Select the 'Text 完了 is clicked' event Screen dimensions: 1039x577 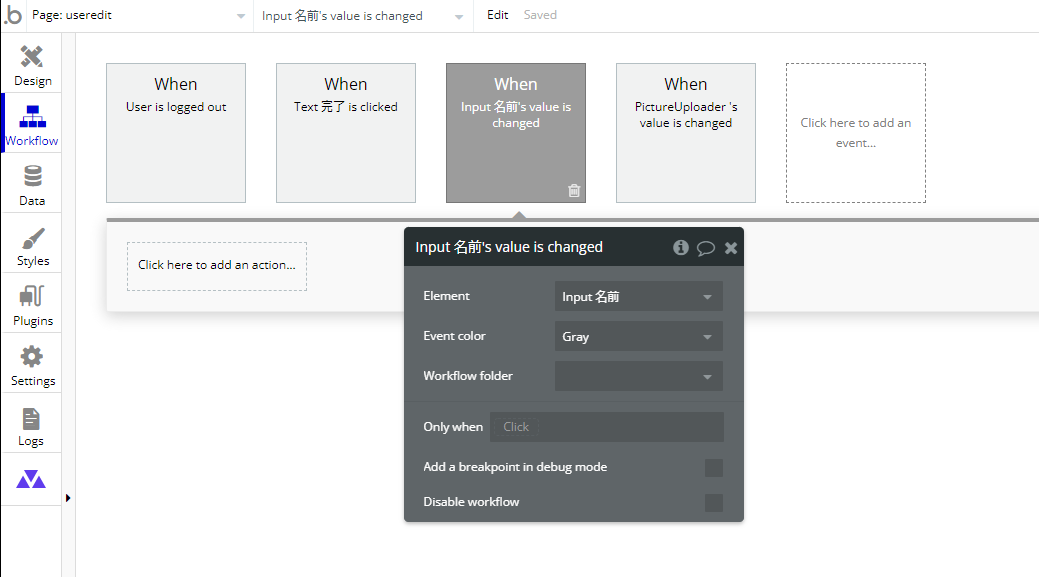(346, 133)
